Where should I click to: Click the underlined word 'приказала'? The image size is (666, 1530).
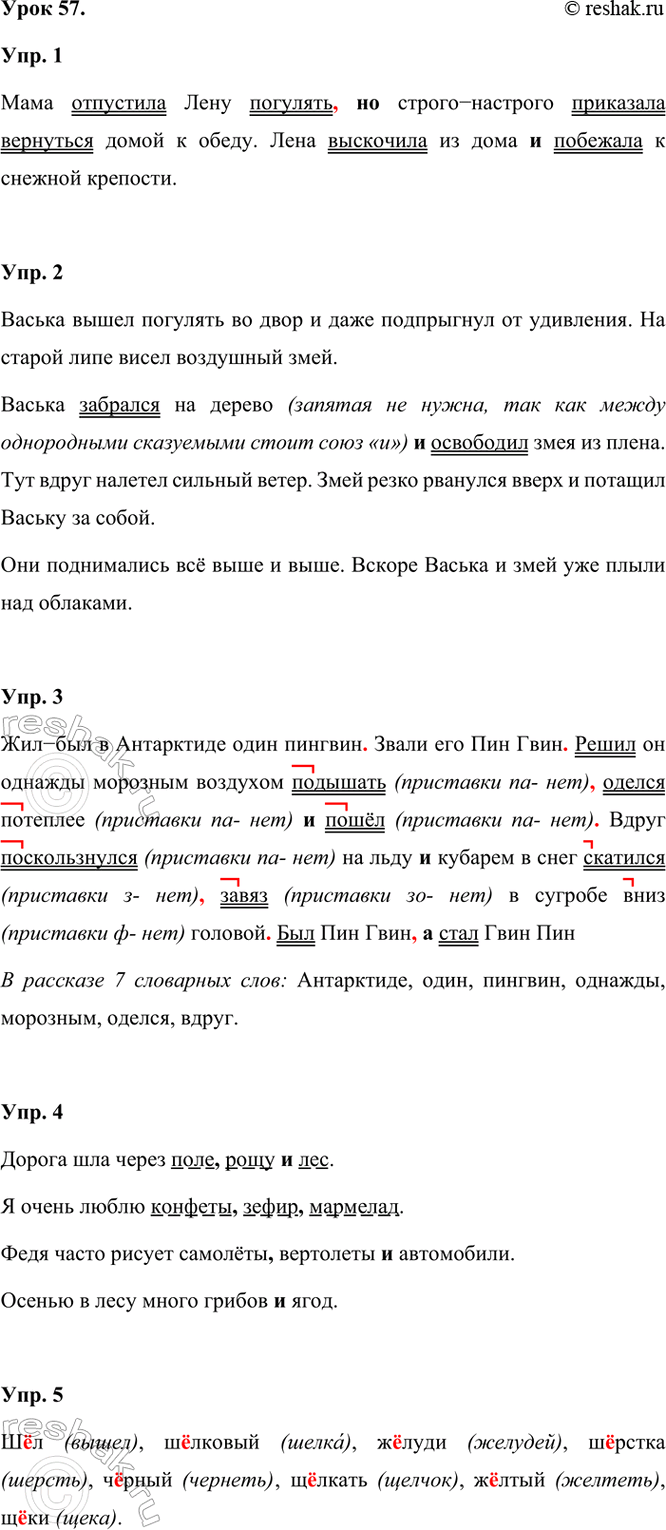pos(617,103)
